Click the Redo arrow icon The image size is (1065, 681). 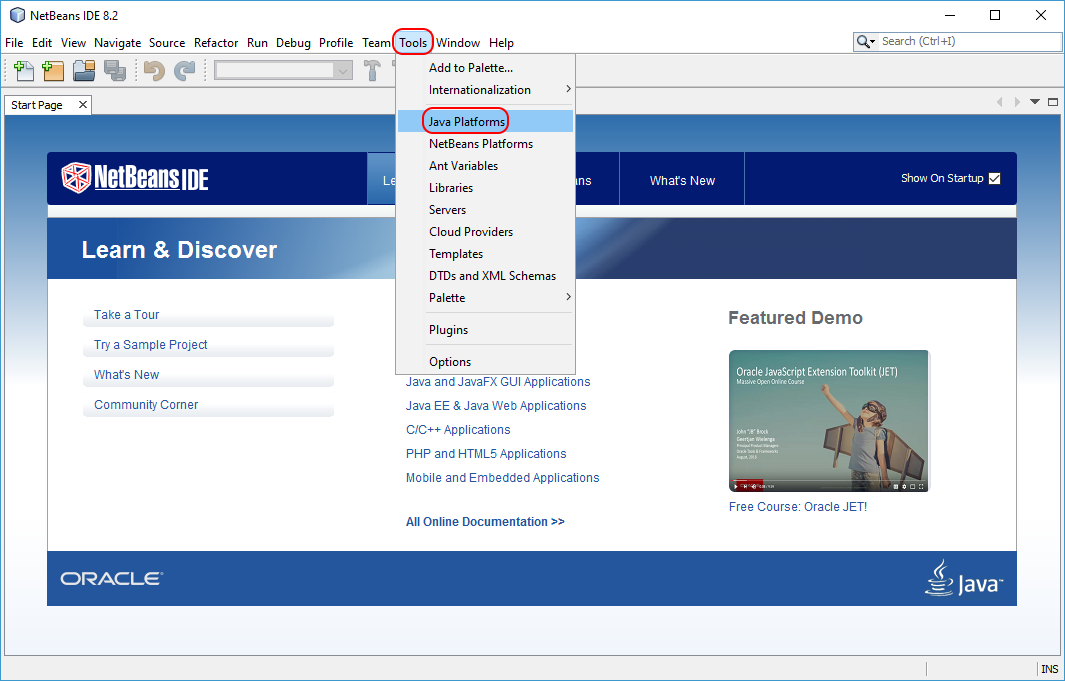[184, 71]
